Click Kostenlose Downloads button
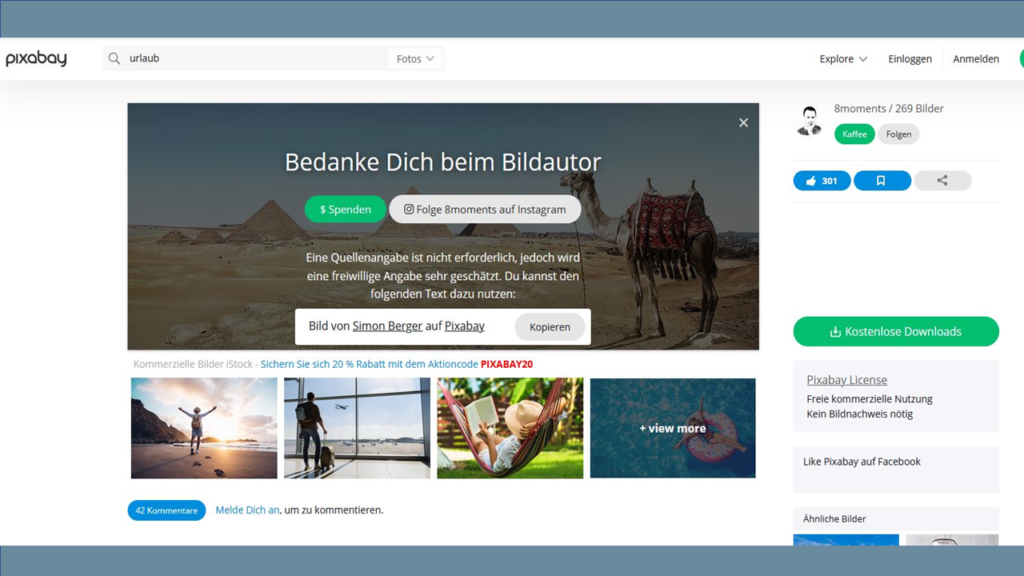 coord(895,331)
